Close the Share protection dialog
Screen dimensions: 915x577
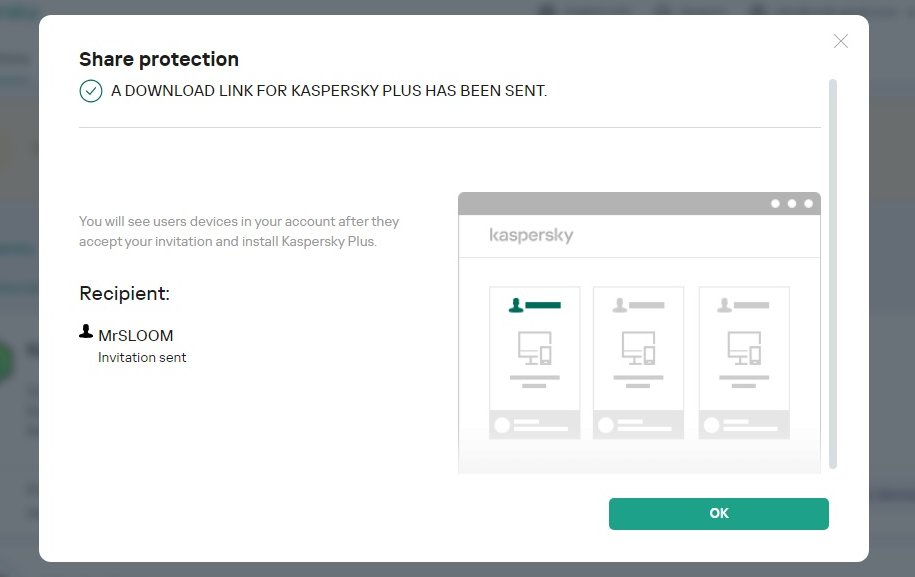[840, 41]
